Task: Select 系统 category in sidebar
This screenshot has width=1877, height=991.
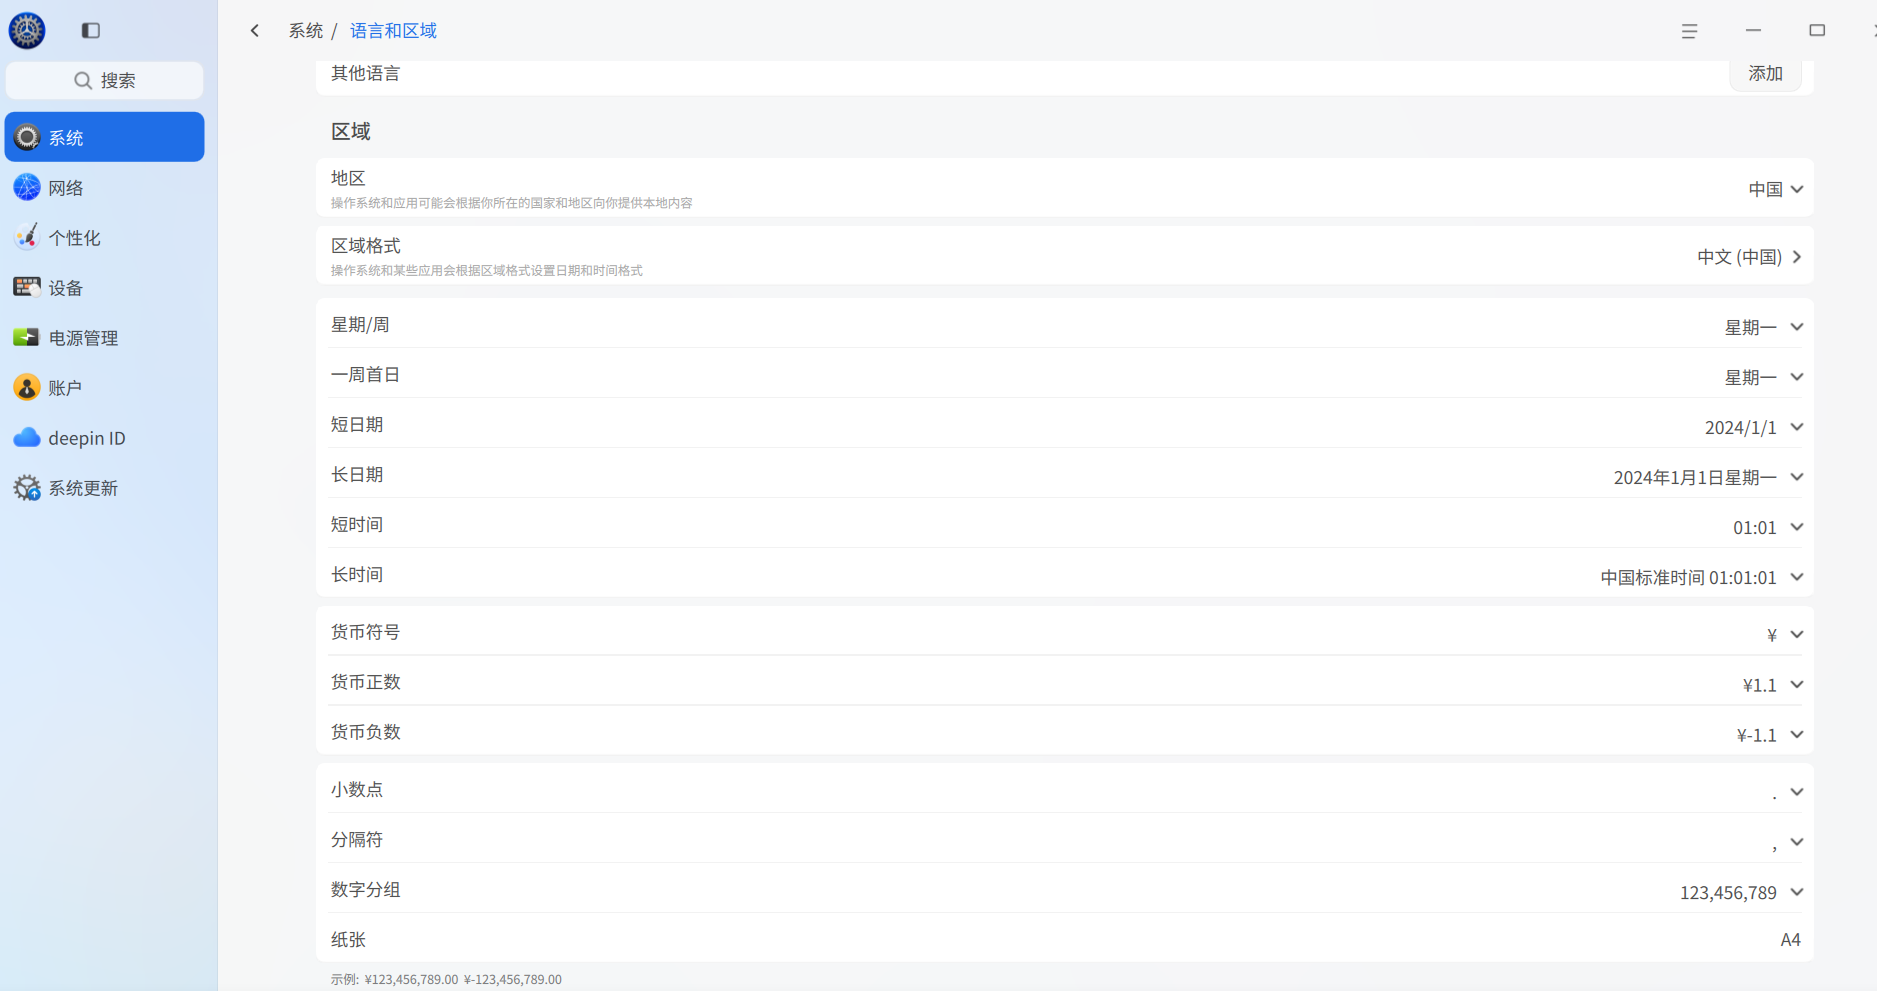Action: click(104, 137)
